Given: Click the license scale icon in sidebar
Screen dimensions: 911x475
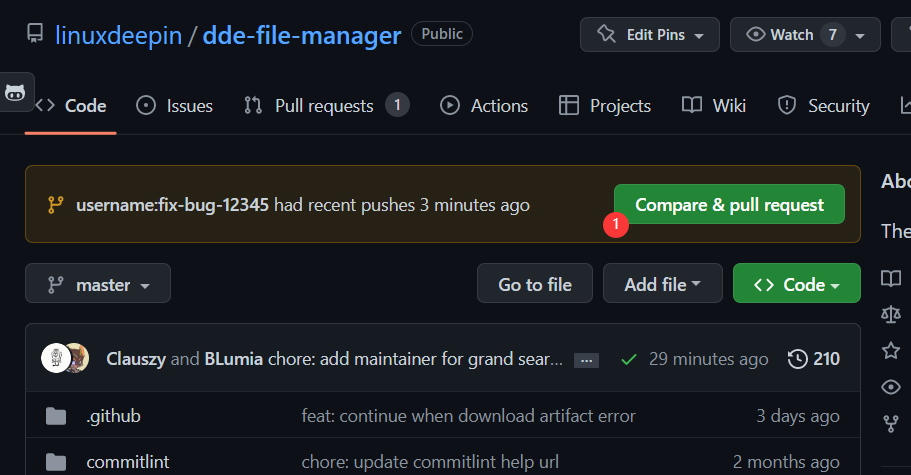Looking at the screenshot, I should [x=891, y=314].
